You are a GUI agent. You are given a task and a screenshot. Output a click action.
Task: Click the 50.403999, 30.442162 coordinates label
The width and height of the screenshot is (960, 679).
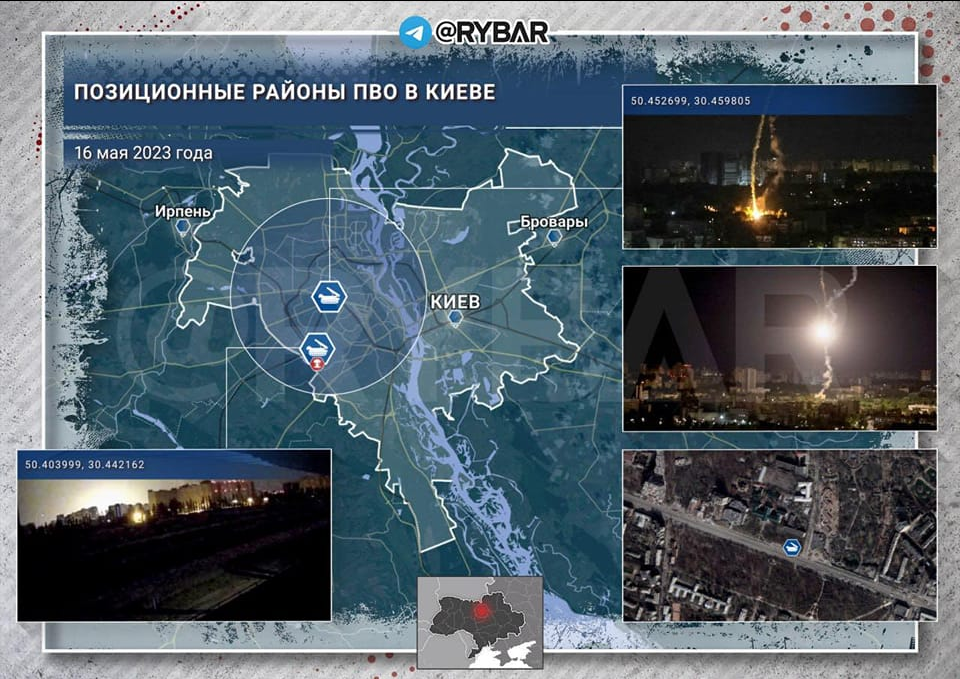click(x=84, y=465)
